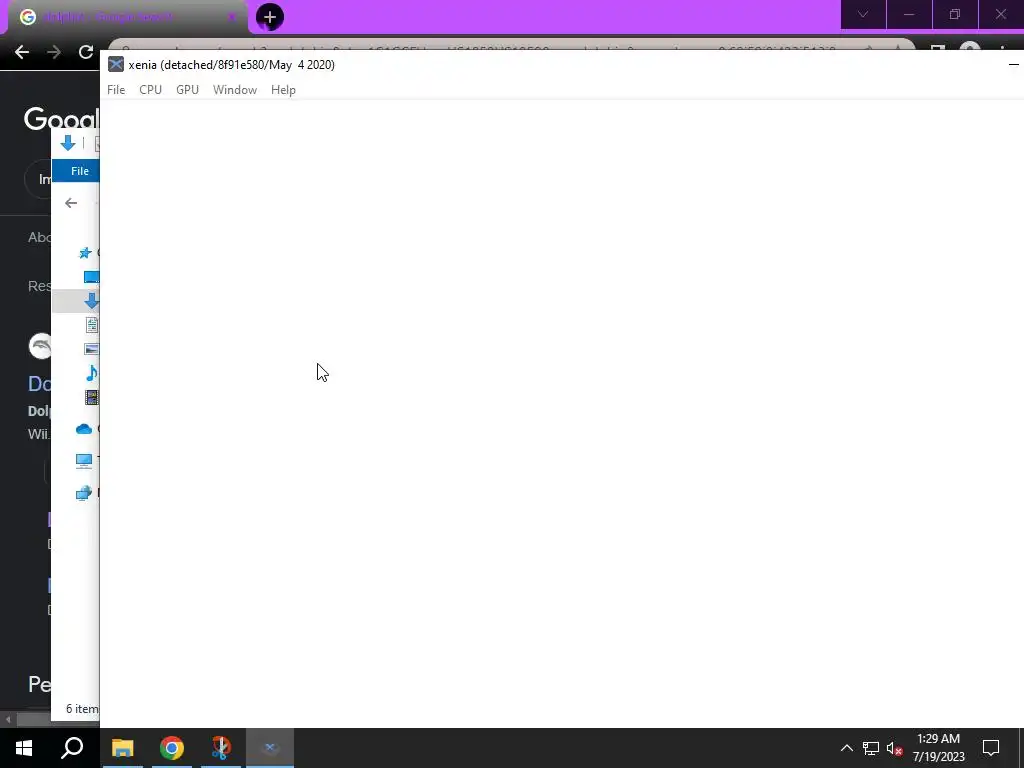Viewport: 1024px width, 768px height.
Task: Click File Explorer back arrow
Action: point(71,203)
